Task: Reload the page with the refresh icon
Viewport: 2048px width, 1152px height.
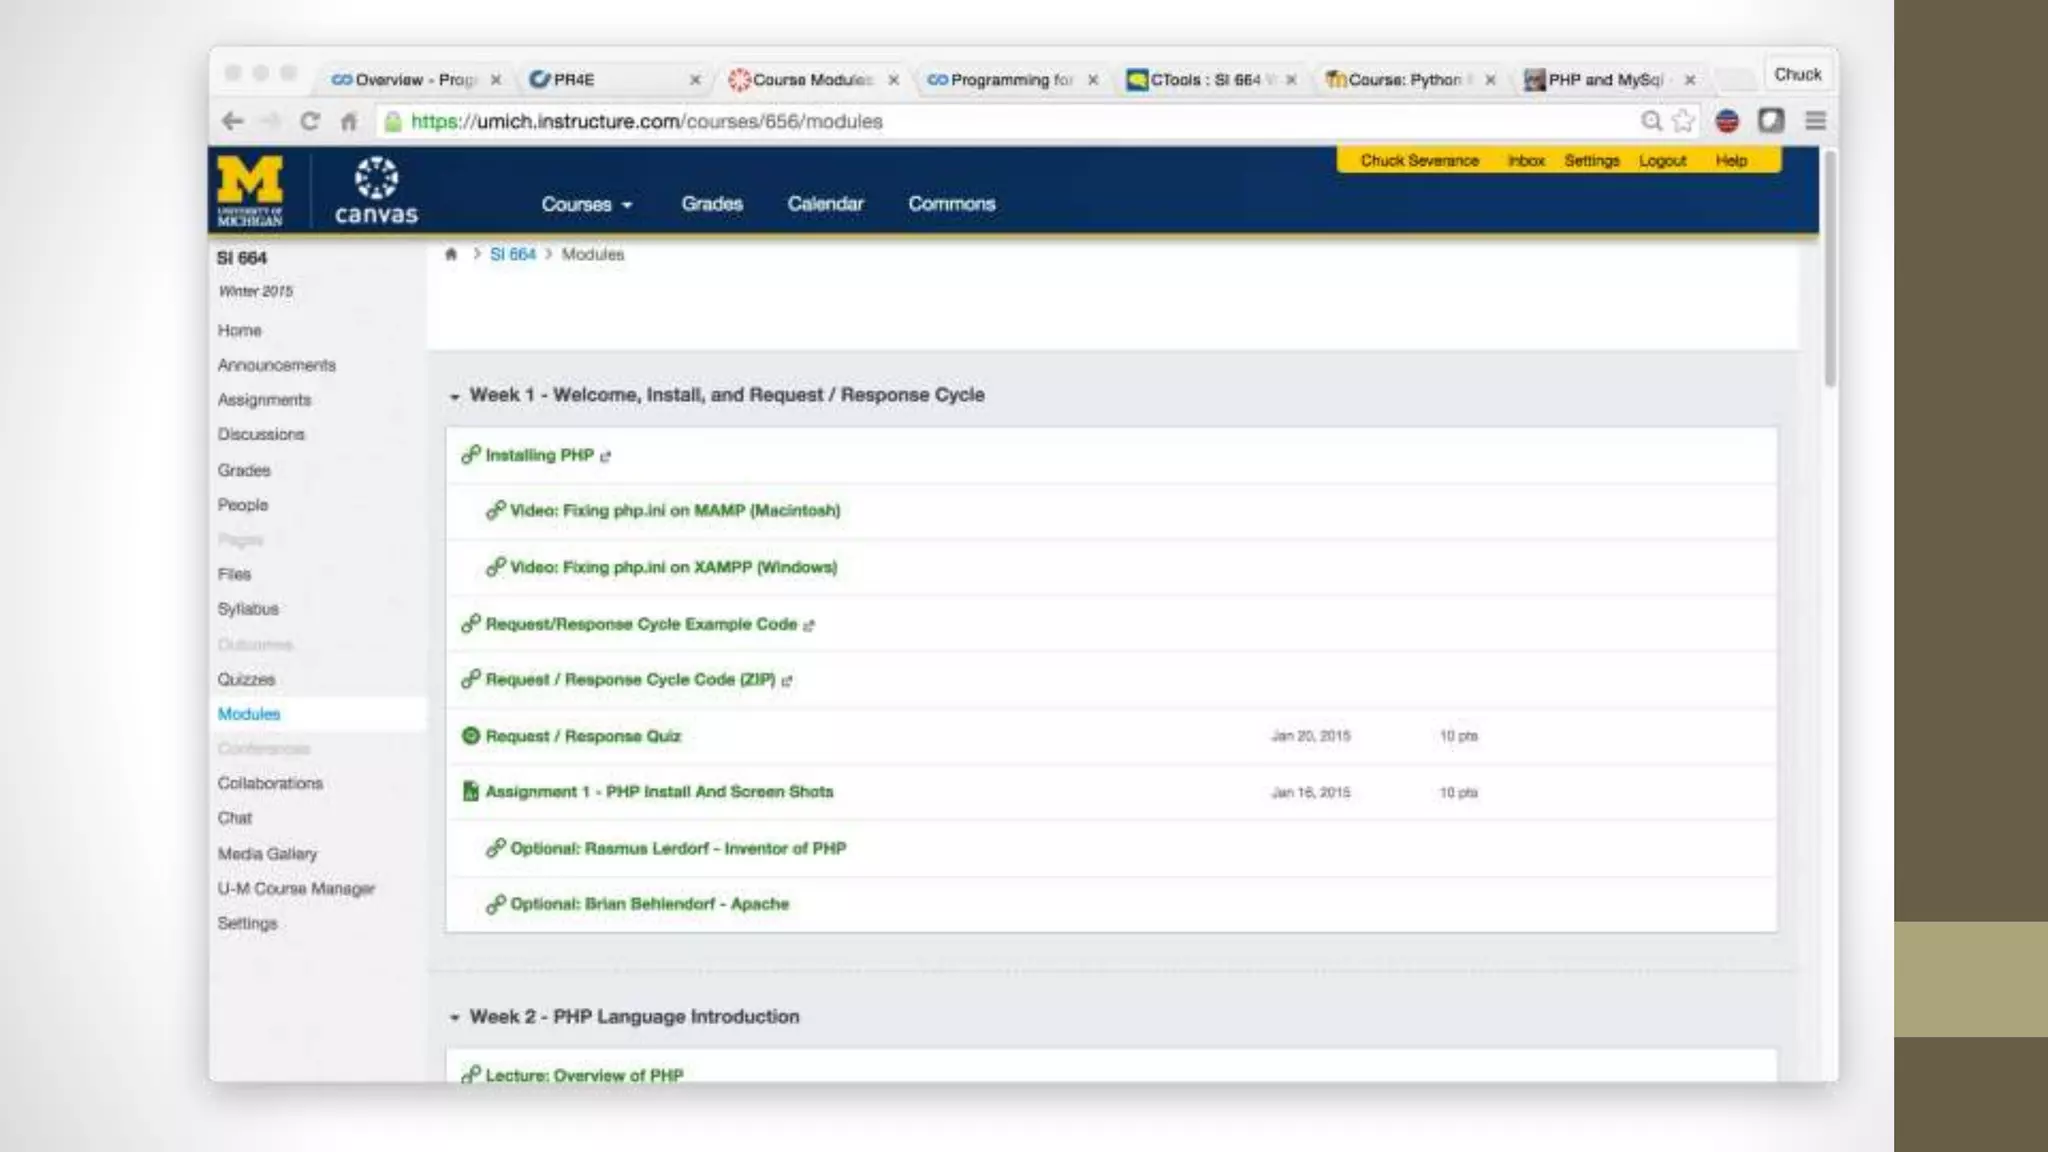Action: click(310, 121)
